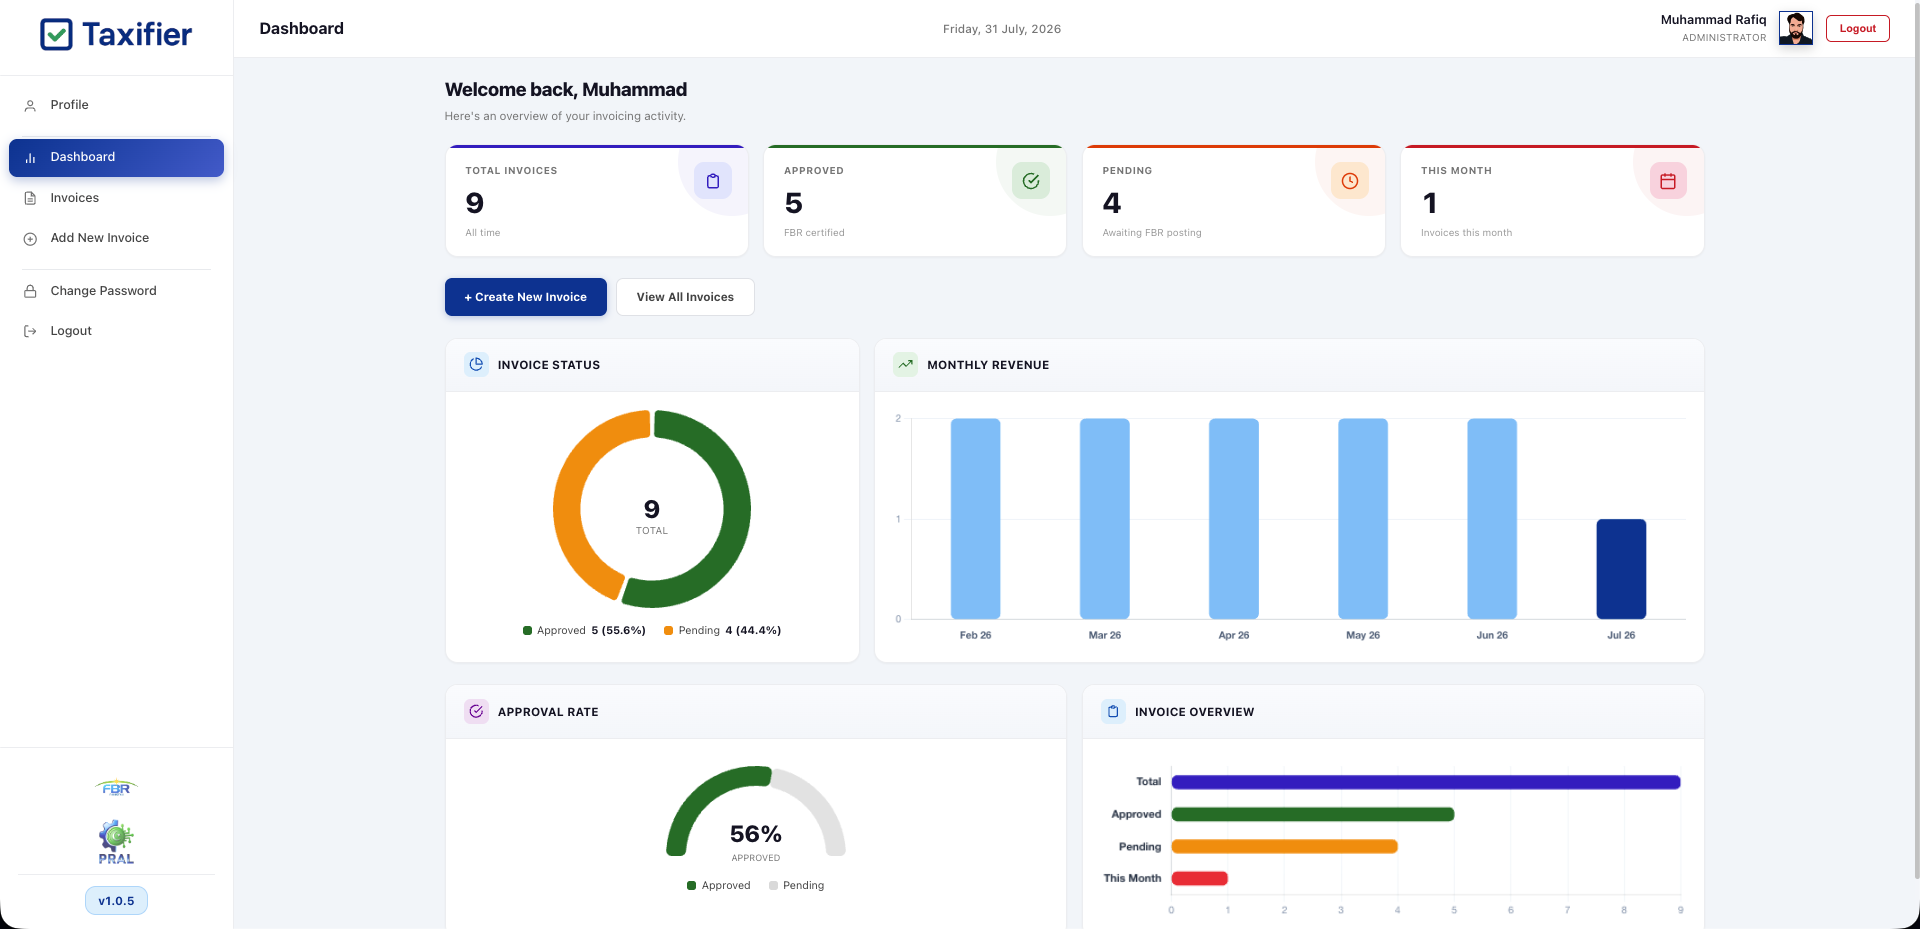Click the page vertical scrollbar
1920x929 pixels.
[1916, 440]
